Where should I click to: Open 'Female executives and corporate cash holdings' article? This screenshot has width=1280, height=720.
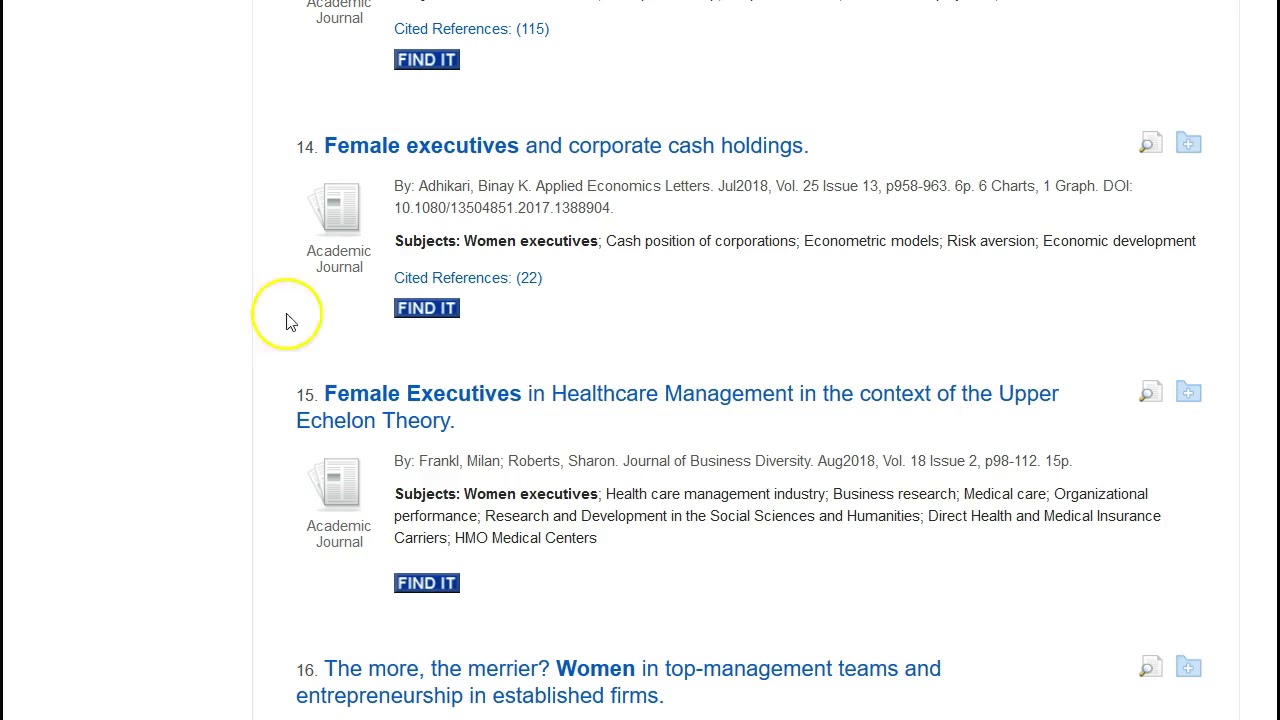(566, 146)
